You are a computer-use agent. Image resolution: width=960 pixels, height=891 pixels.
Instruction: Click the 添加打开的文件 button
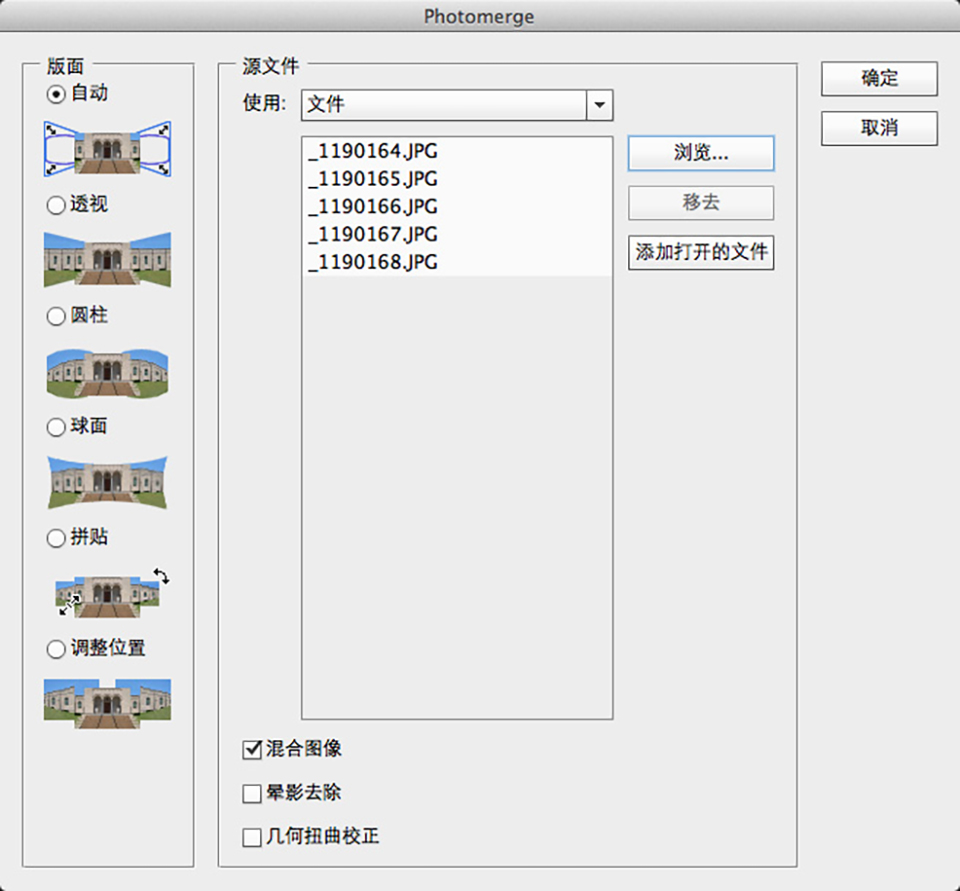click(x=700, y=252)
